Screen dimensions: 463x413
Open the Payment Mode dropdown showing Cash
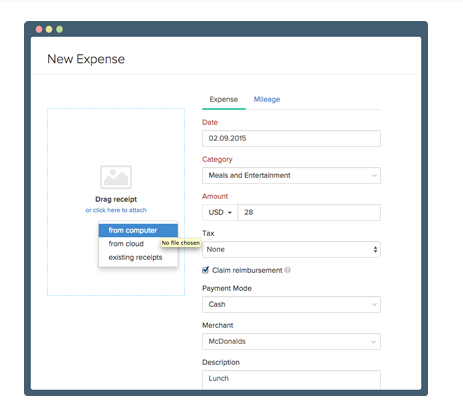point(291,304)
